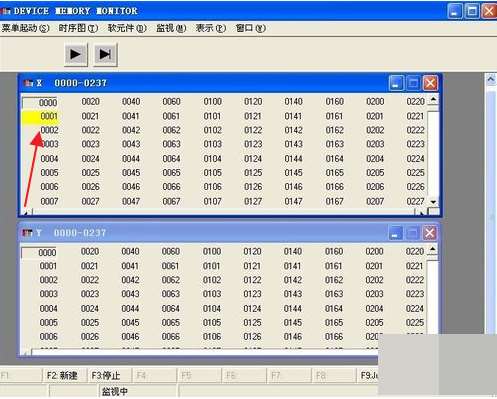Close the Y 0000-0237 window
Viewport: 497px width, 399px height.
(x=430, y=233)
